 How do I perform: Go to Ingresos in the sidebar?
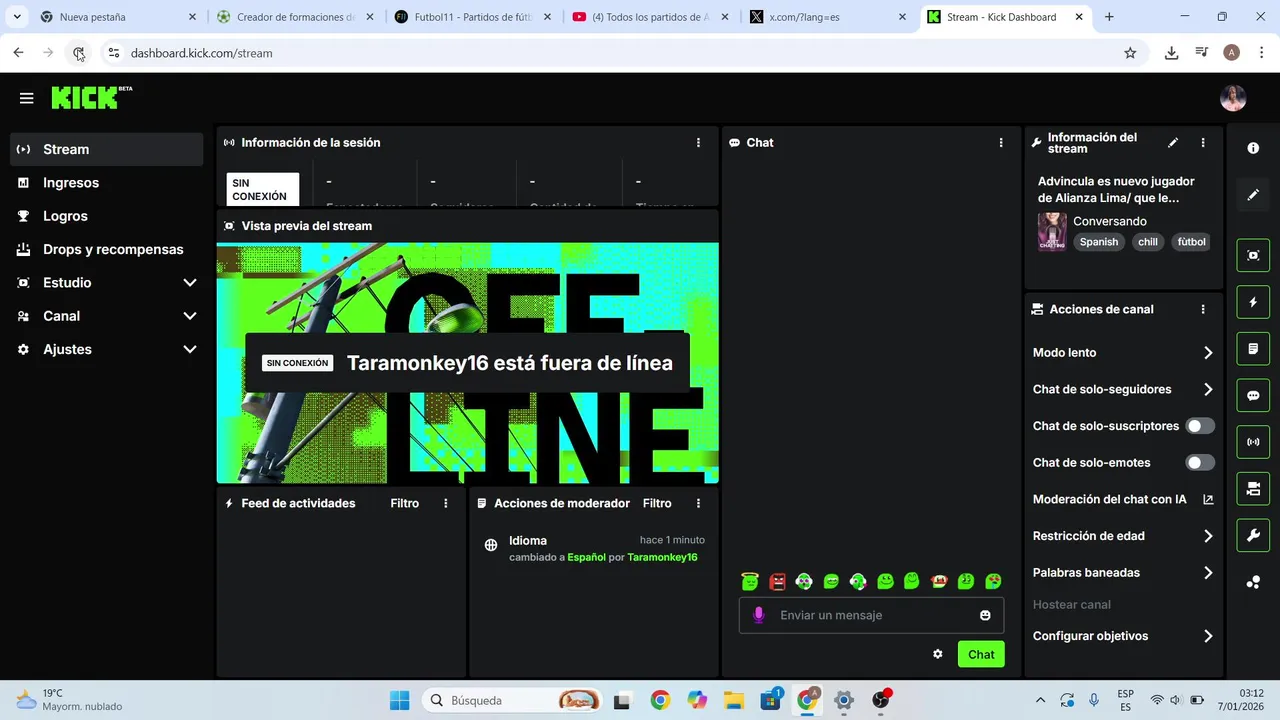(x=107, y=183)
